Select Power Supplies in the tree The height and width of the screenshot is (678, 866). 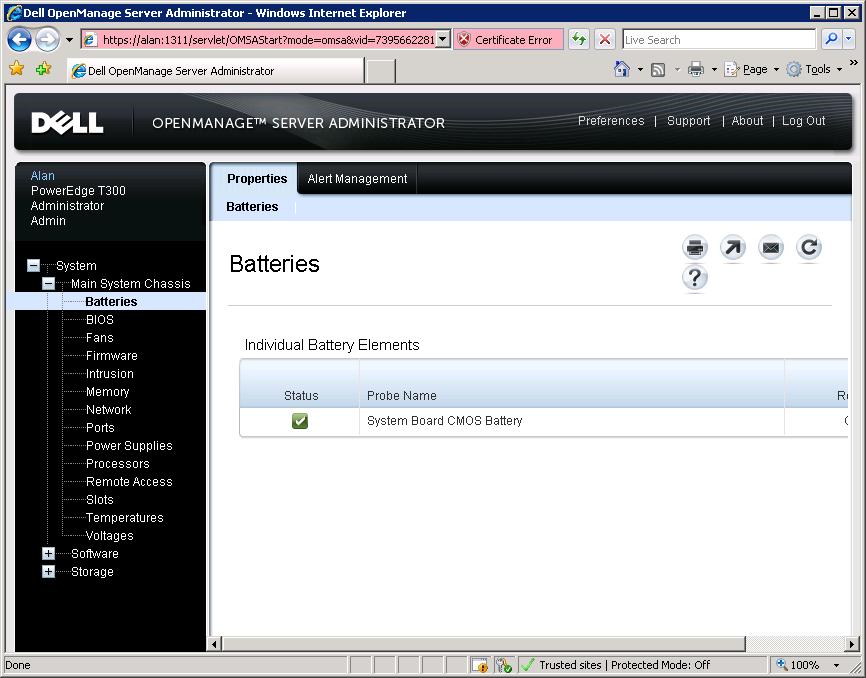click(x=129, y=446)
